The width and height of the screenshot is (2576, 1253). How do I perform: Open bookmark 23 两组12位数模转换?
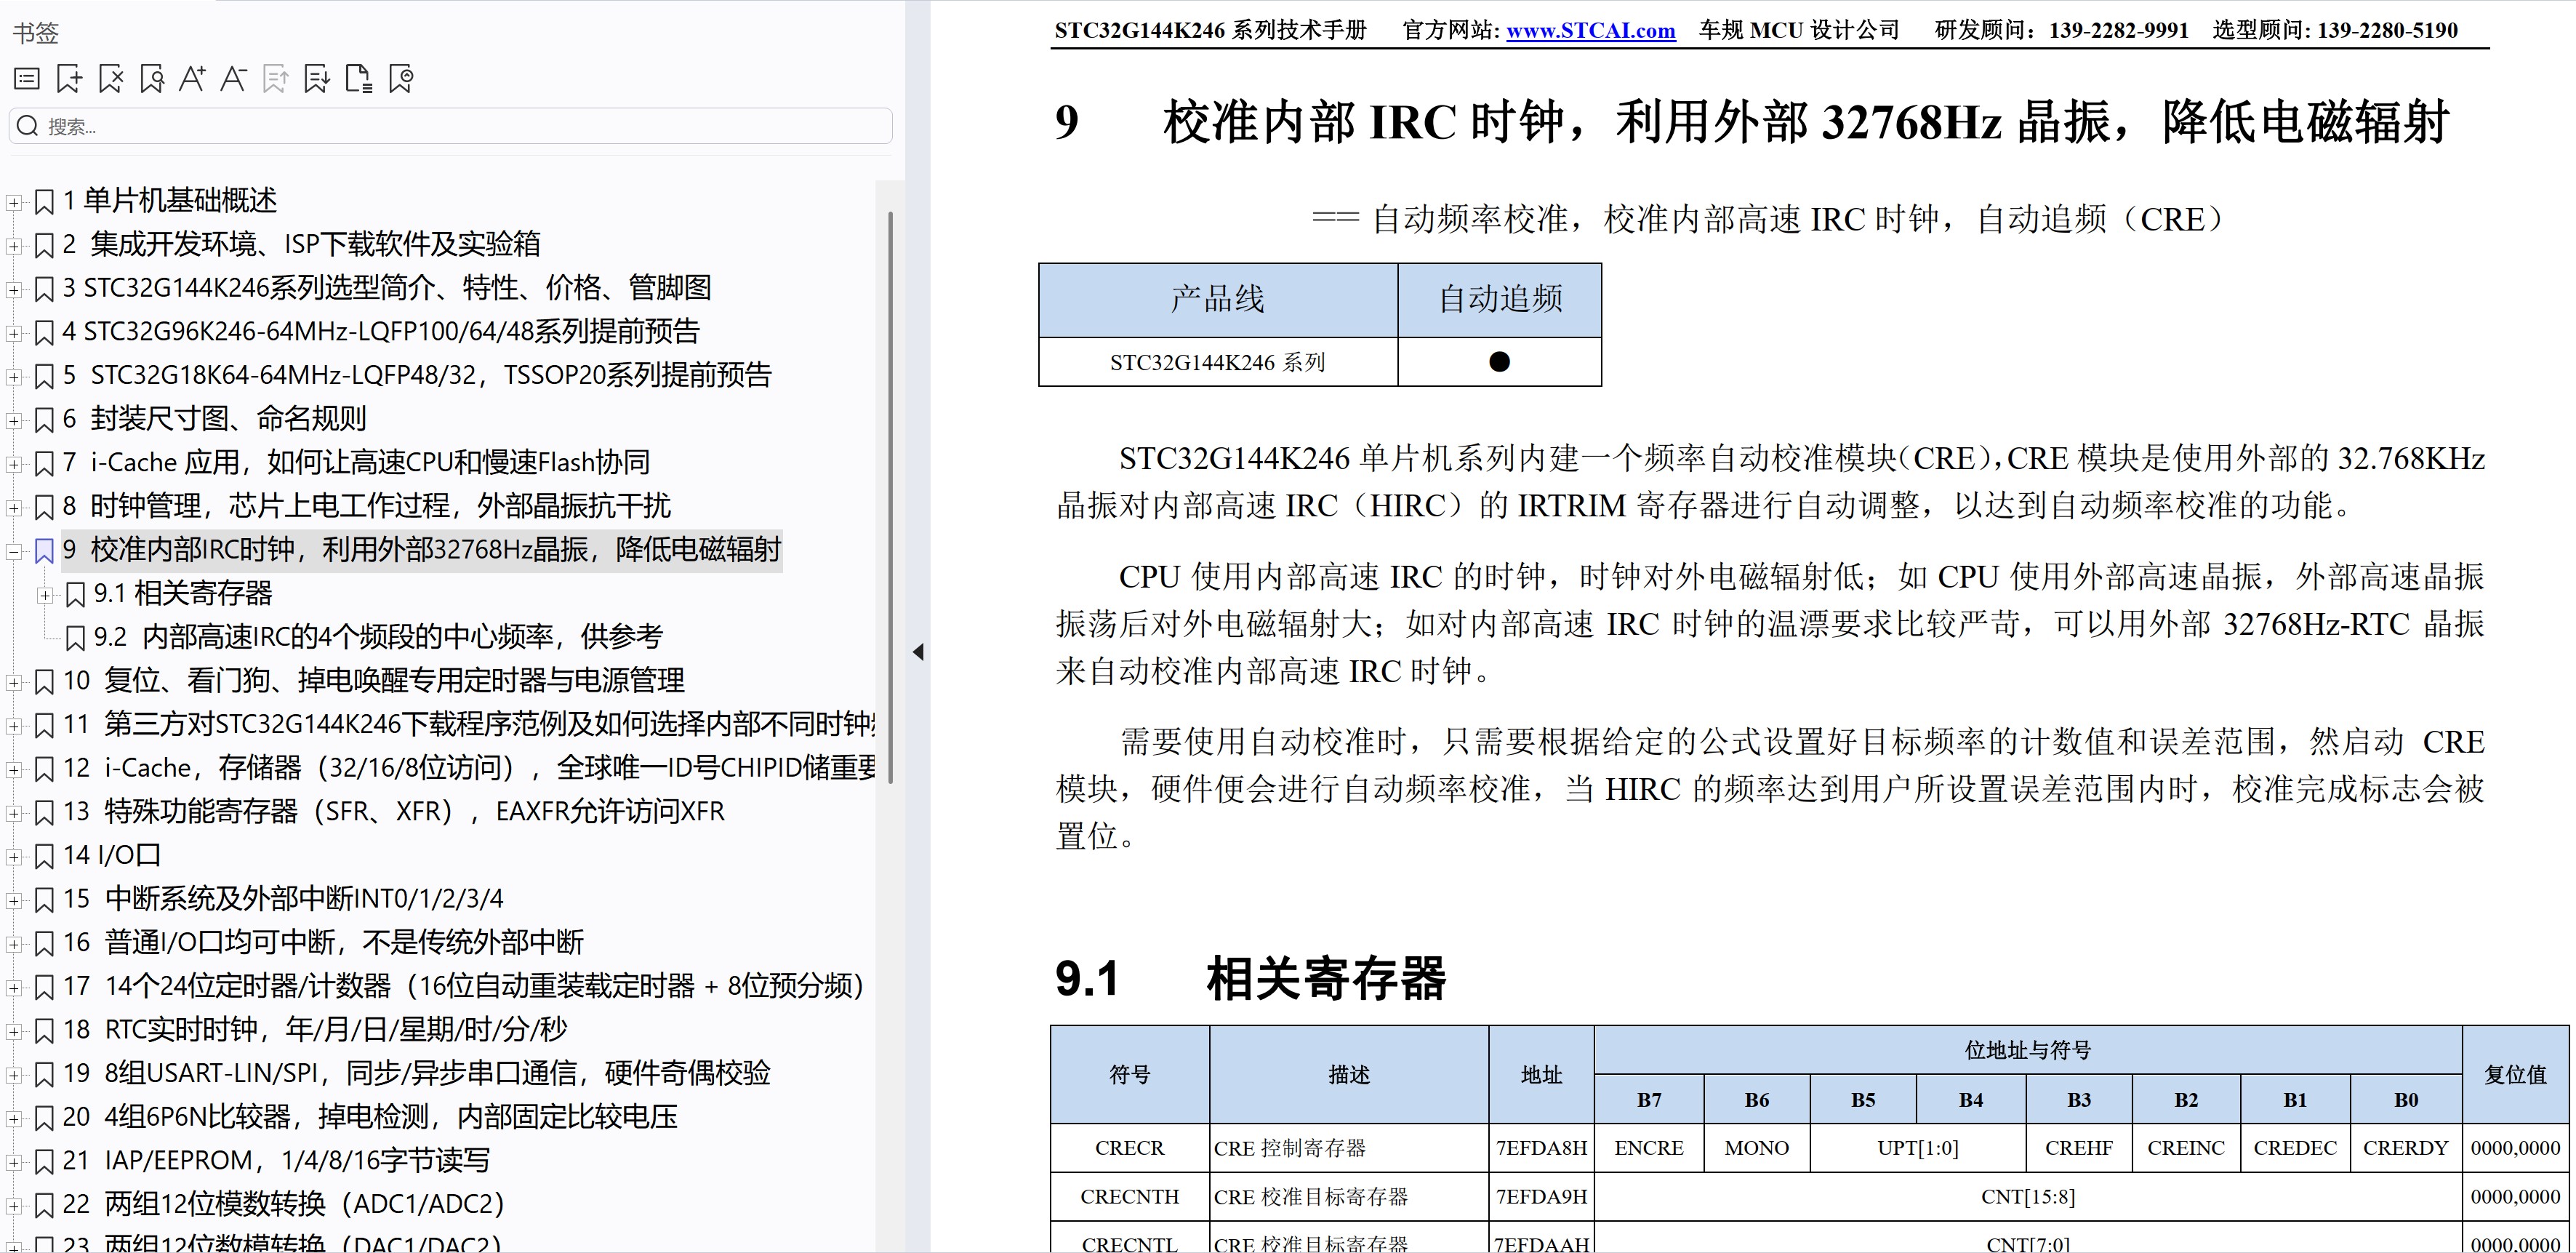pos(283,1243)
